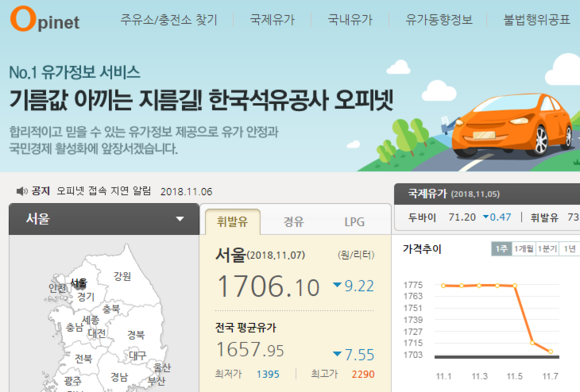580x392 pixels.
Task: Click the speaker notice icon
Action: [21, 191]
